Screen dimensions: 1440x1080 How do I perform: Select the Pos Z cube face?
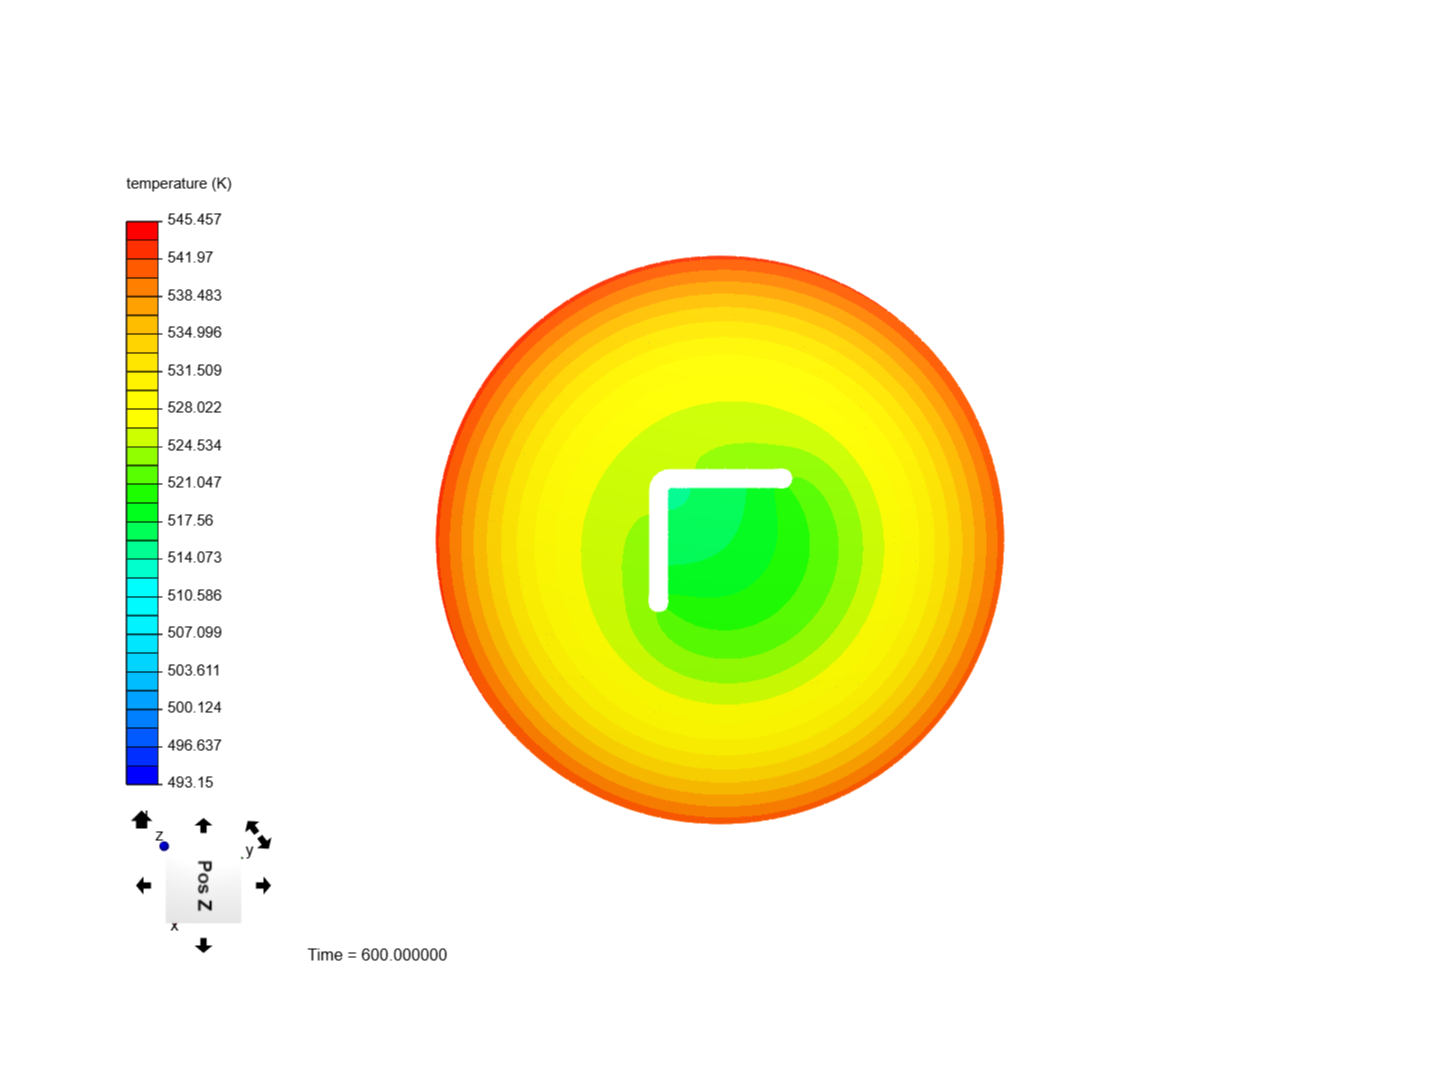(203, 886)
